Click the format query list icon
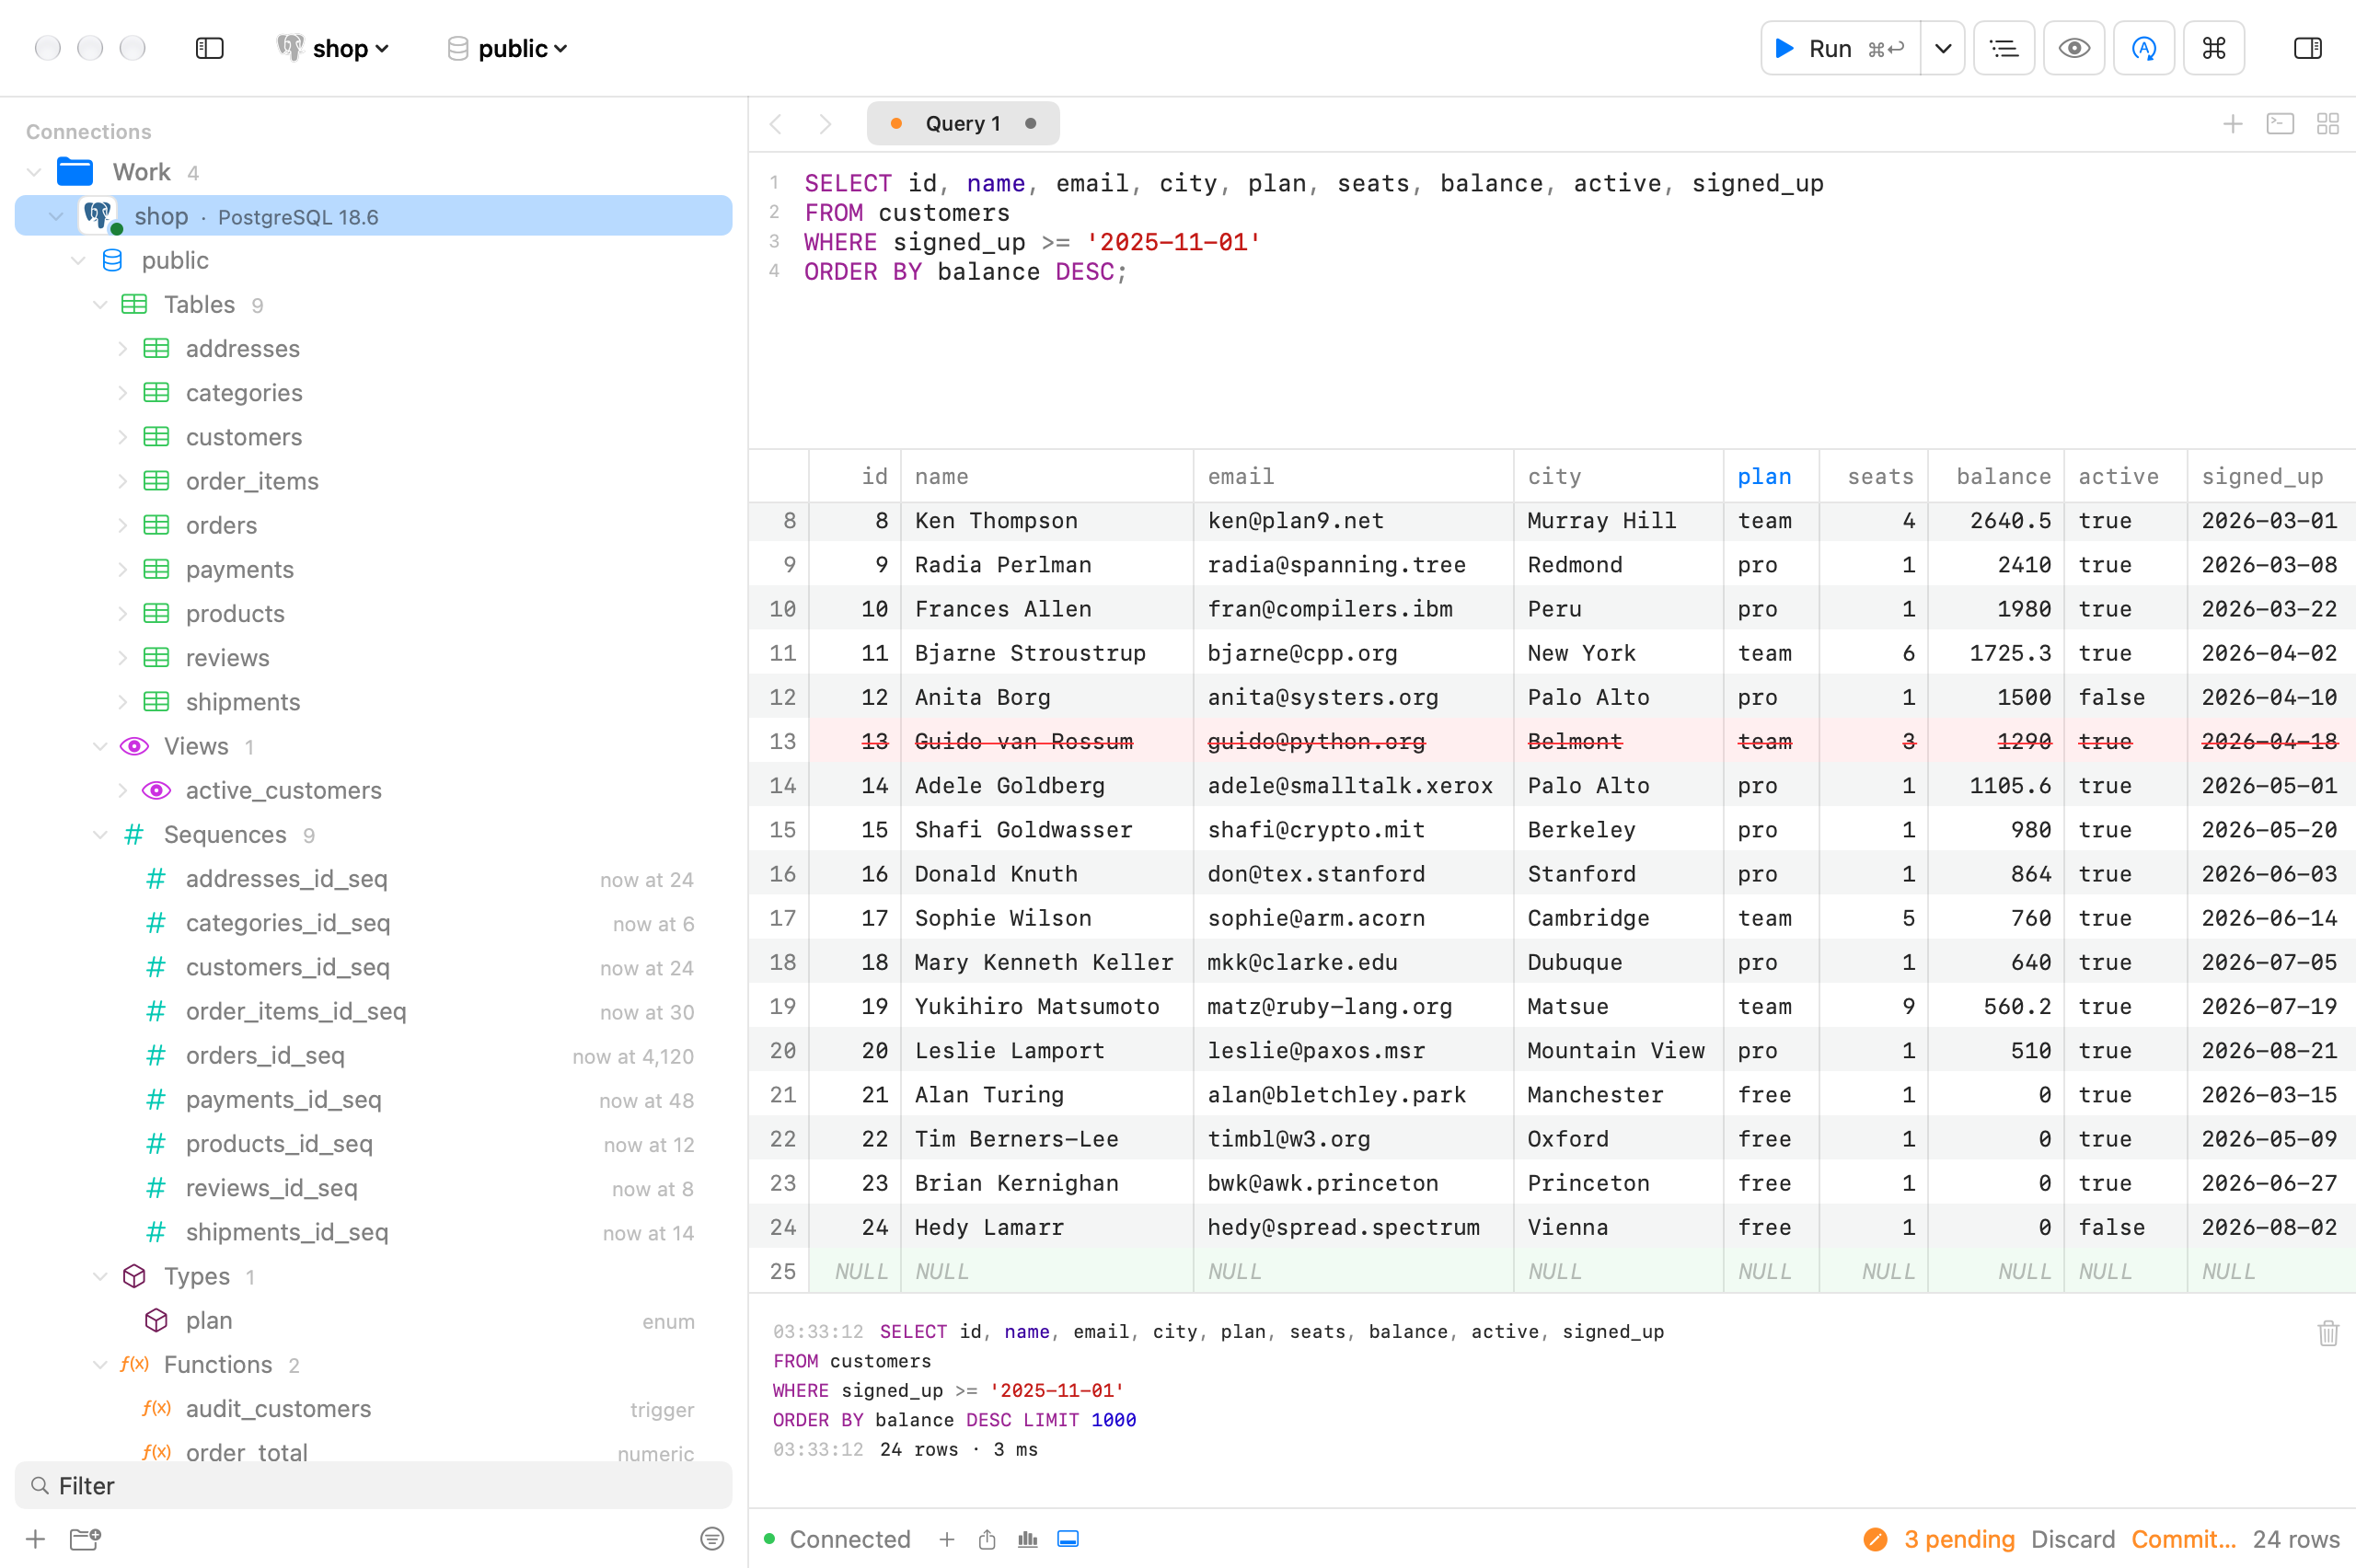2356x1568 pixels. [2004, 48]
